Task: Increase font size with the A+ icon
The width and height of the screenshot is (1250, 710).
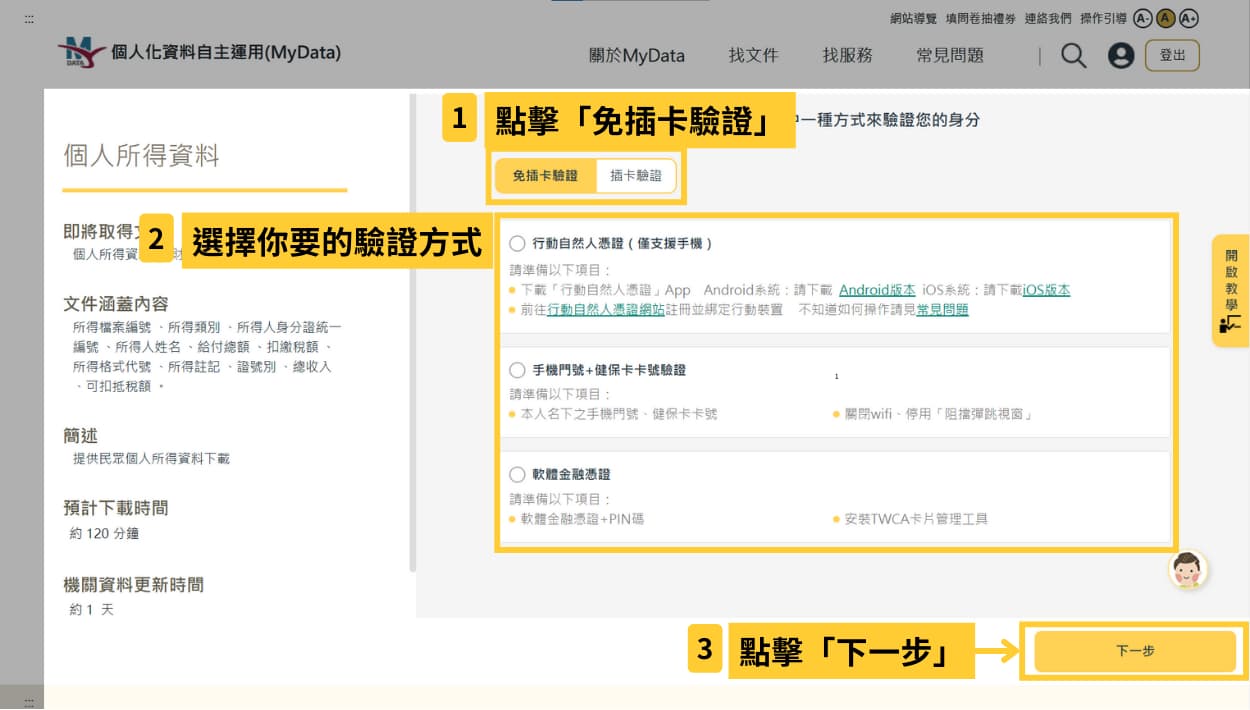Action: (1189, 17)
